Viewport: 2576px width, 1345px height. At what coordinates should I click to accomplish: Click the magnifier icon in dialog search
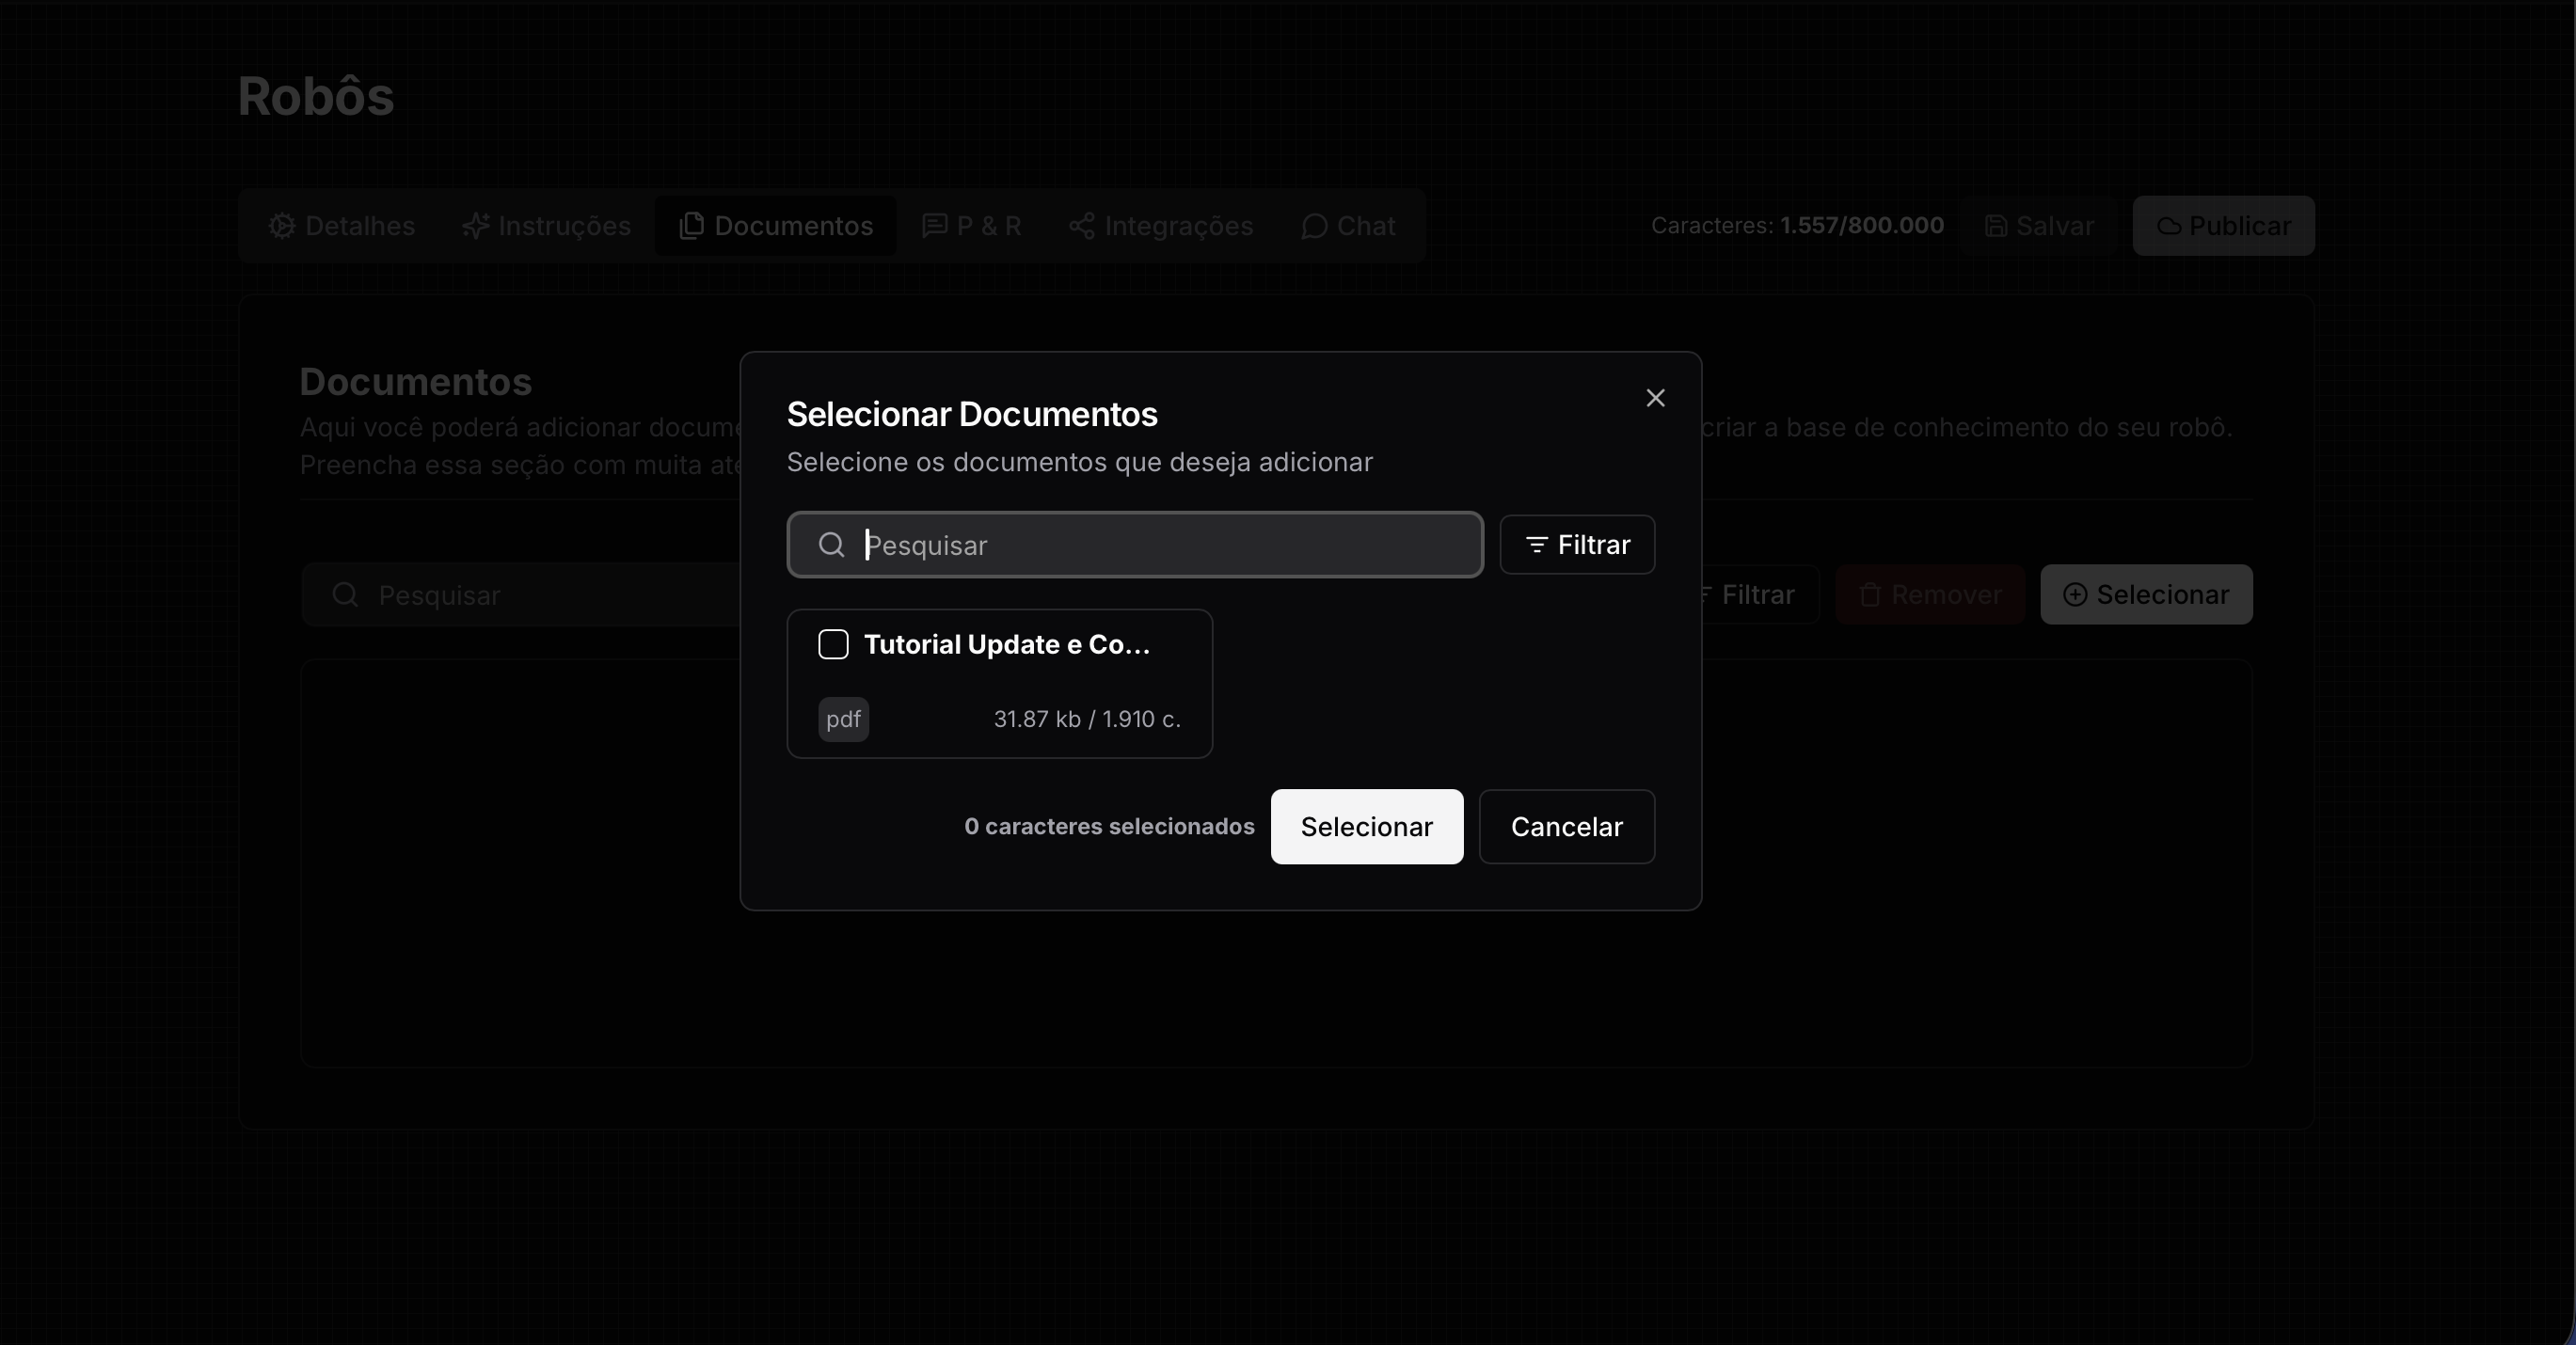[x=831, y=545]
